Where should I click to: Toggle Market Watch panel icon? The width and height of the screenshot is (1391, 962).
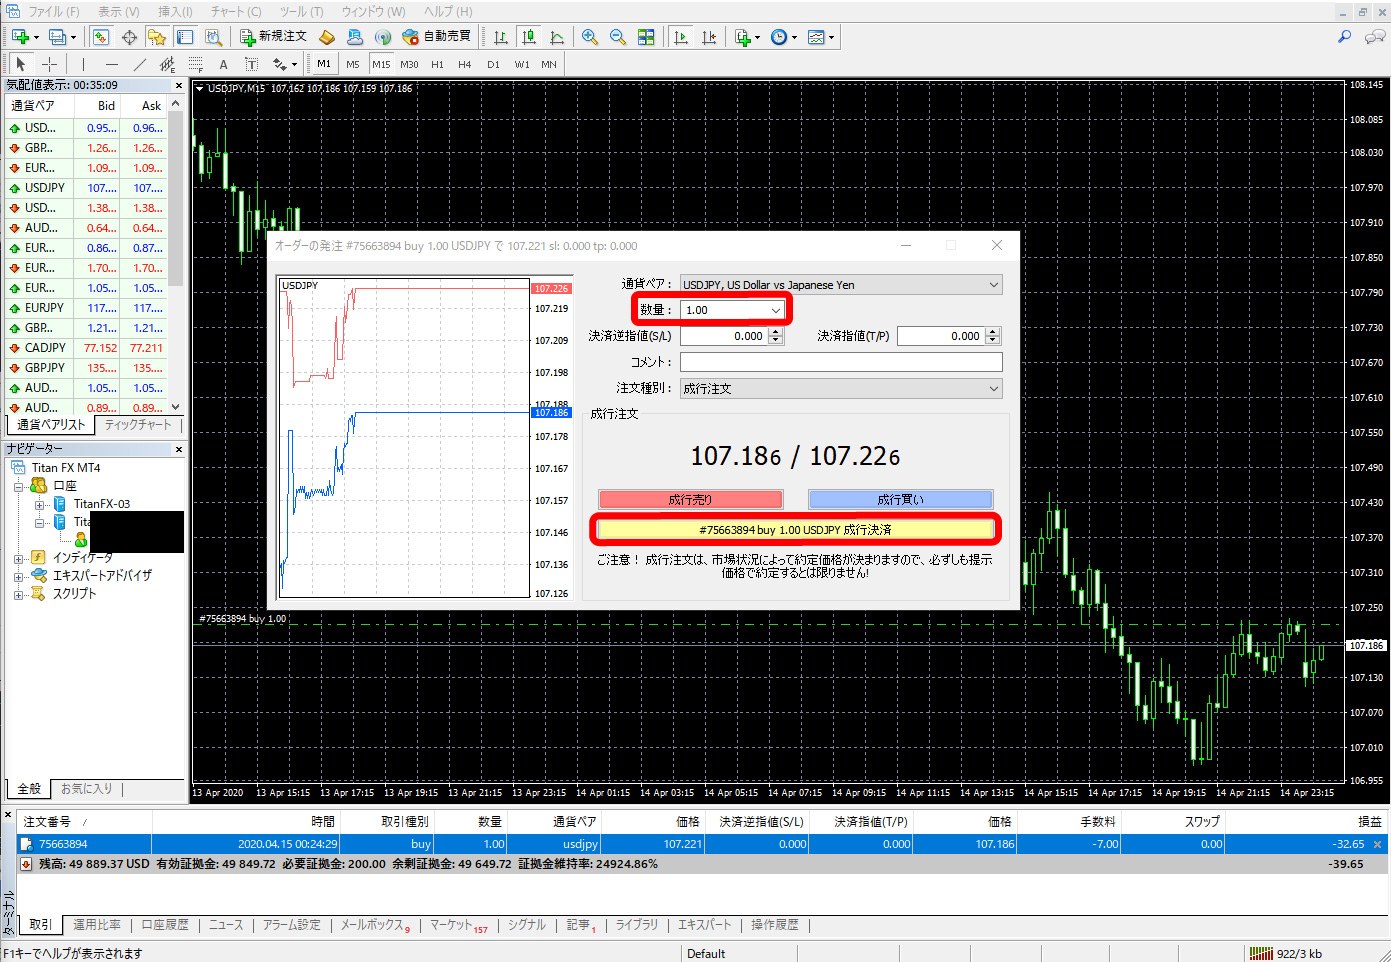point(101,37)
